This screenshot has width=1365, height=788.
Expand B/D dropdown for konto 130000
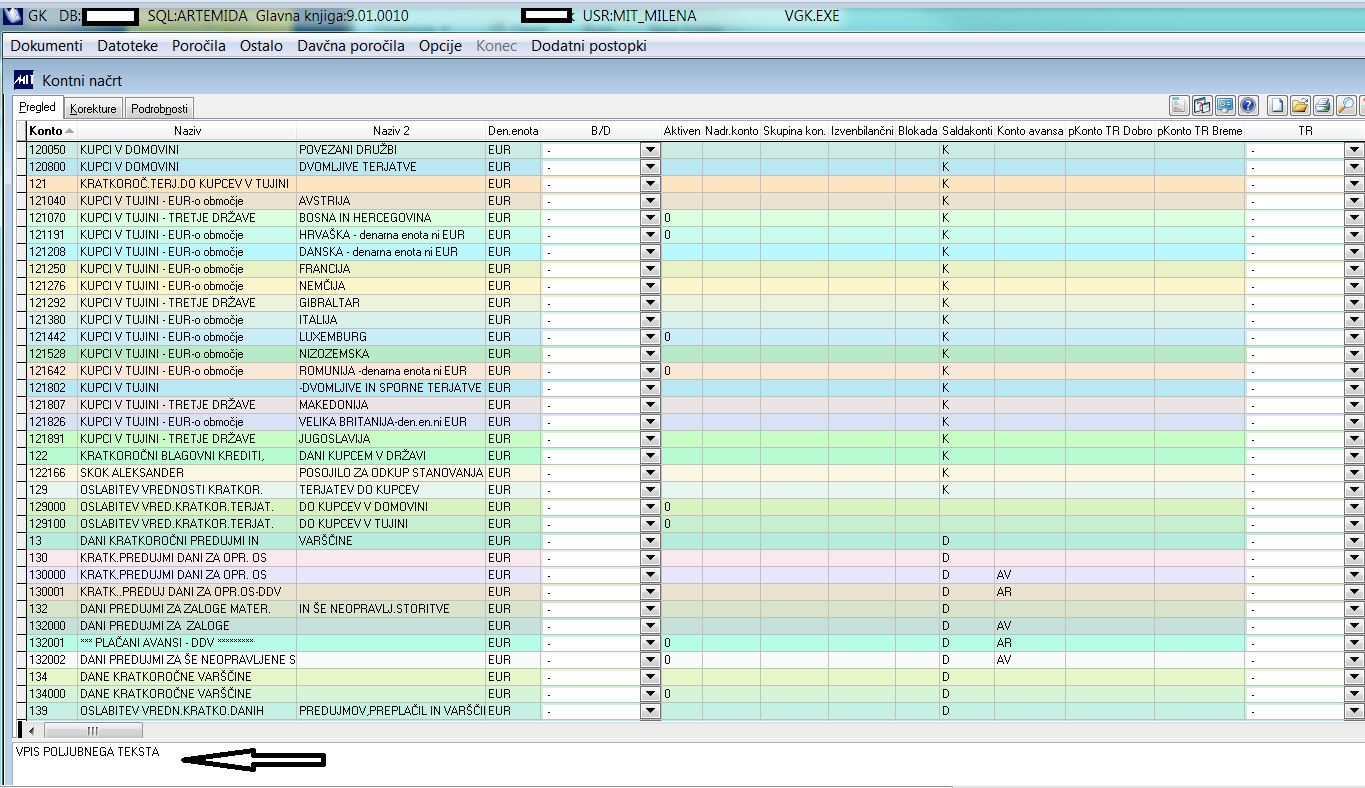coord(650,575)
